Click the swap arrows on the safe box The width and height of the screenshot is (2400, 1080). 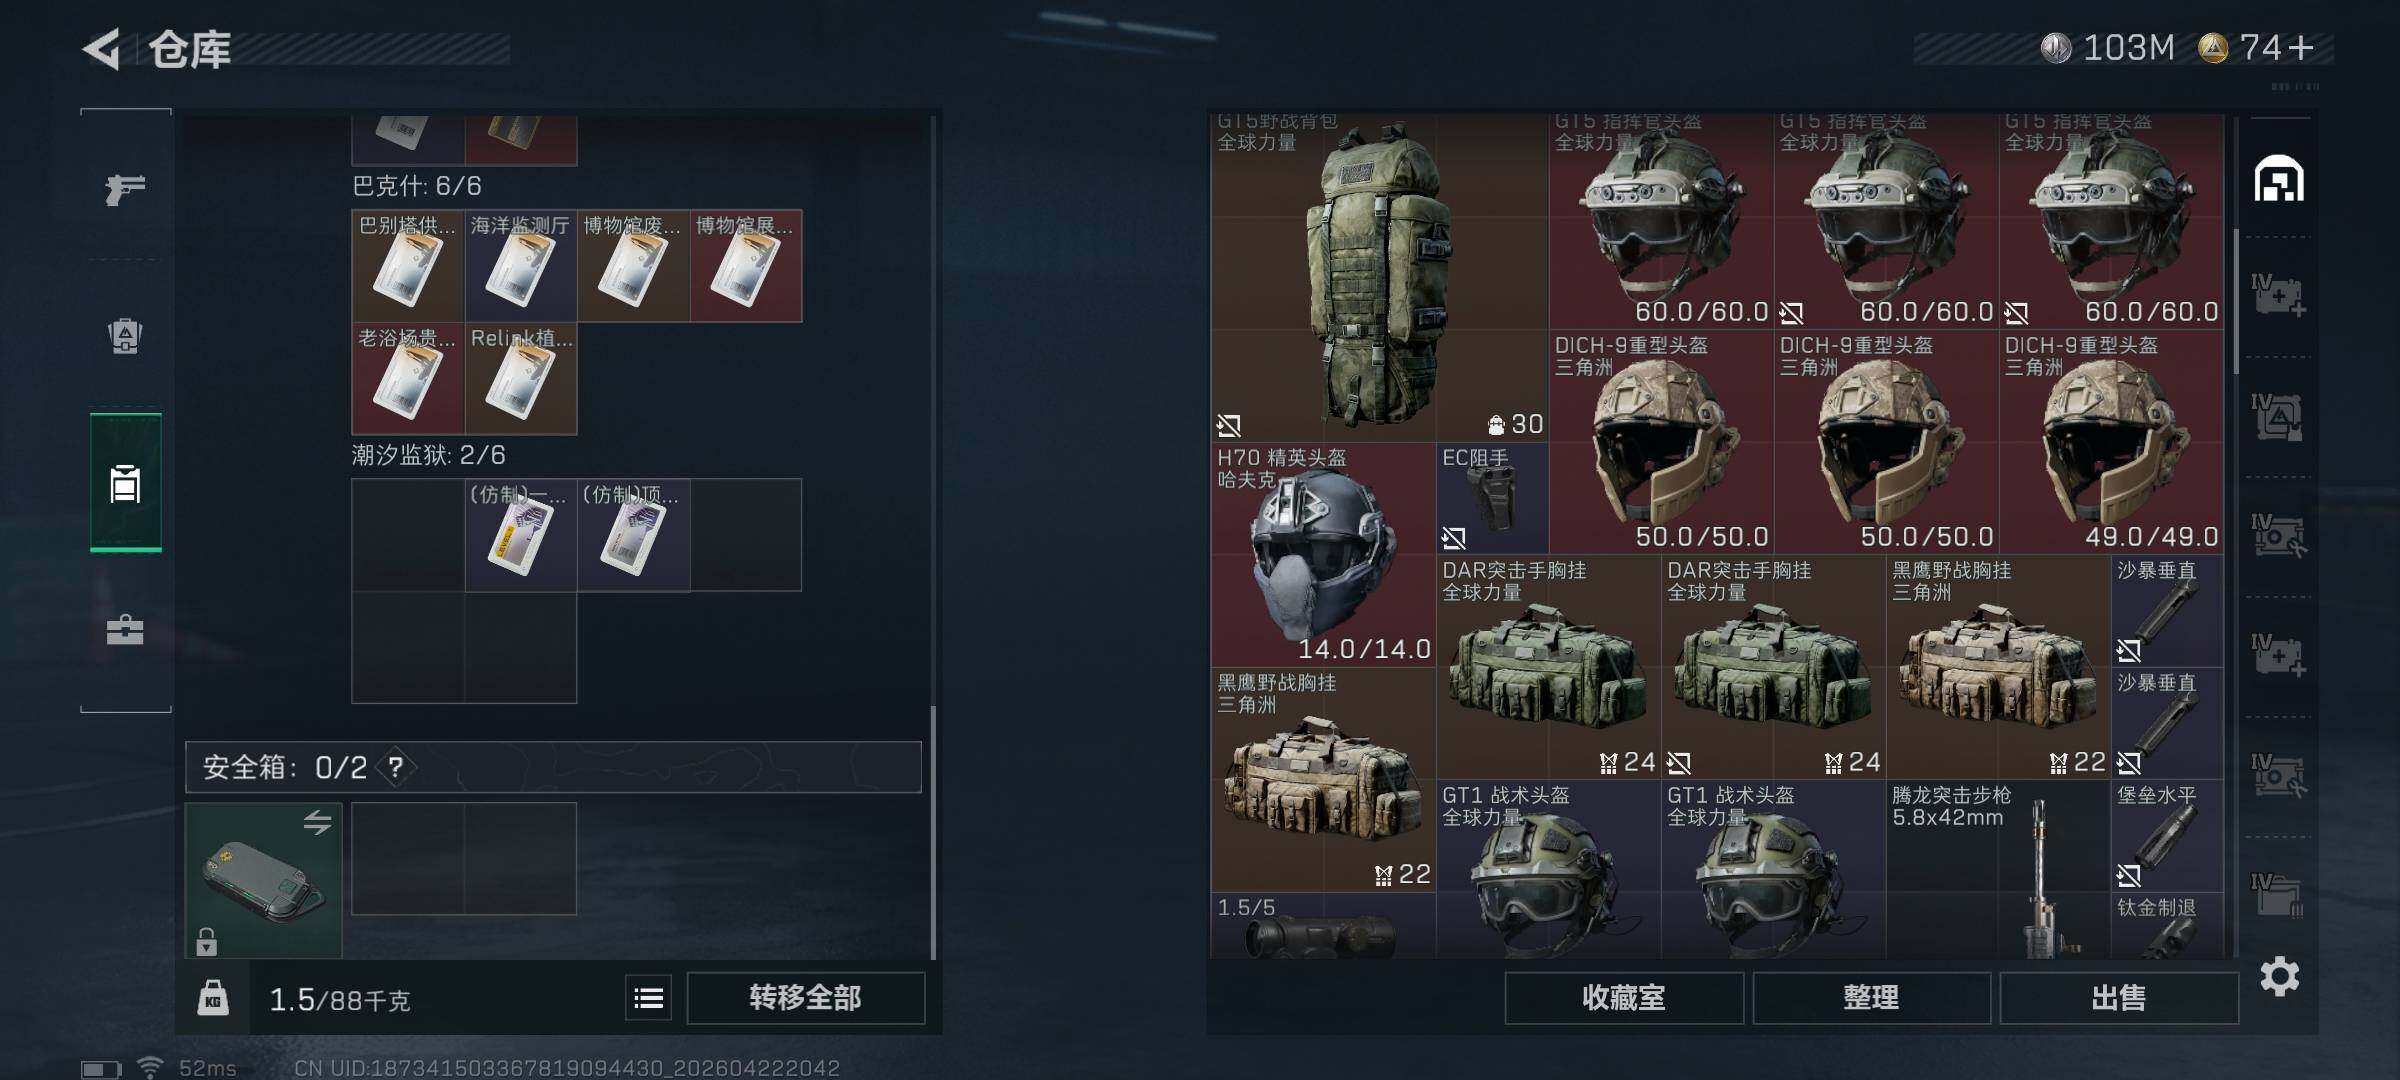coord(317,822)
